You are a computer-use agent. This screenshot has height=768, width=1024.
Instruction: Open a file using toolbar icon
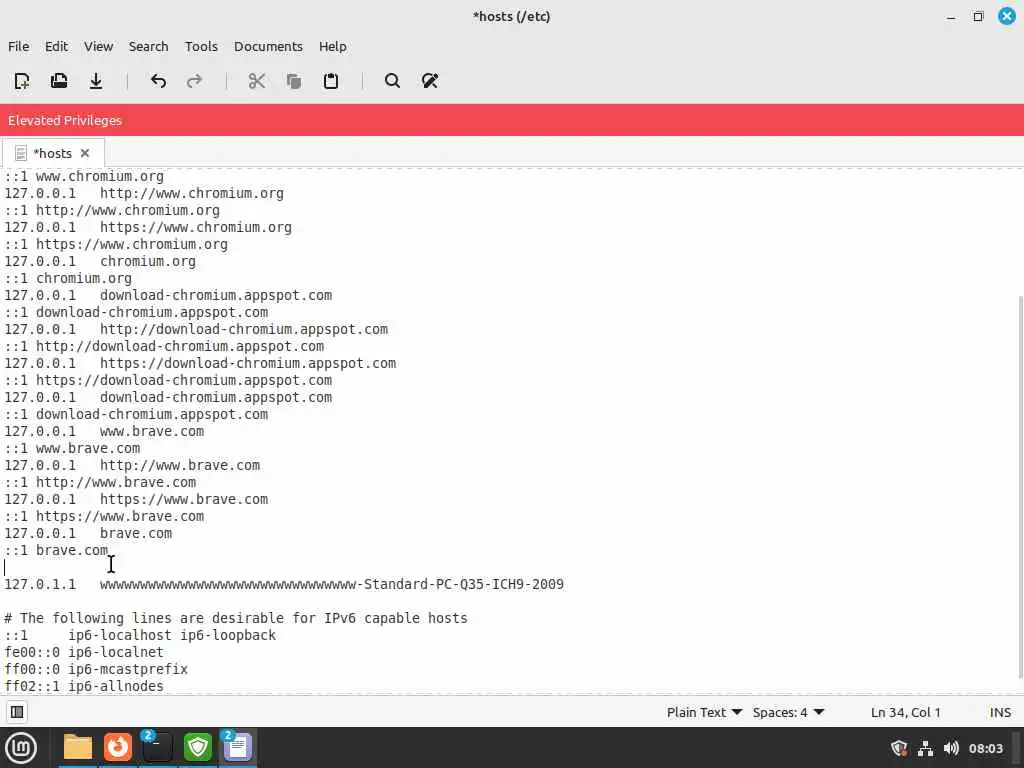coord(59,81)
